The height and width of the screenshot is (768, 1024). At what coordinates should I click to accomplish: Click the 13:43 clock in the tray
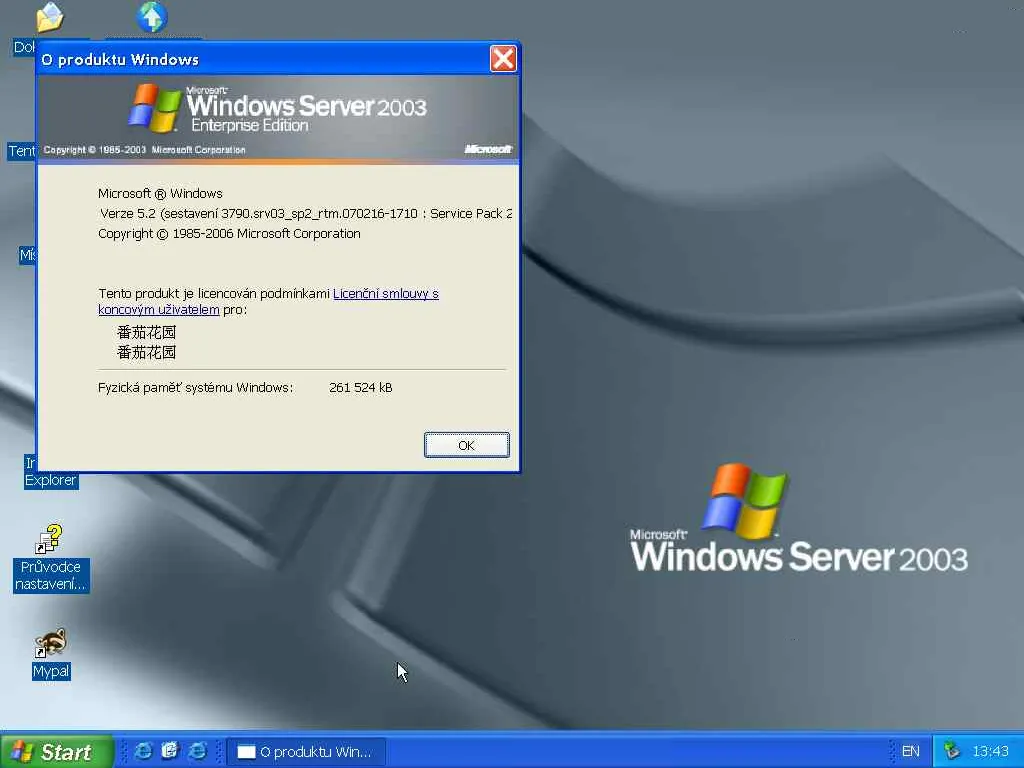tap(990, 752)
